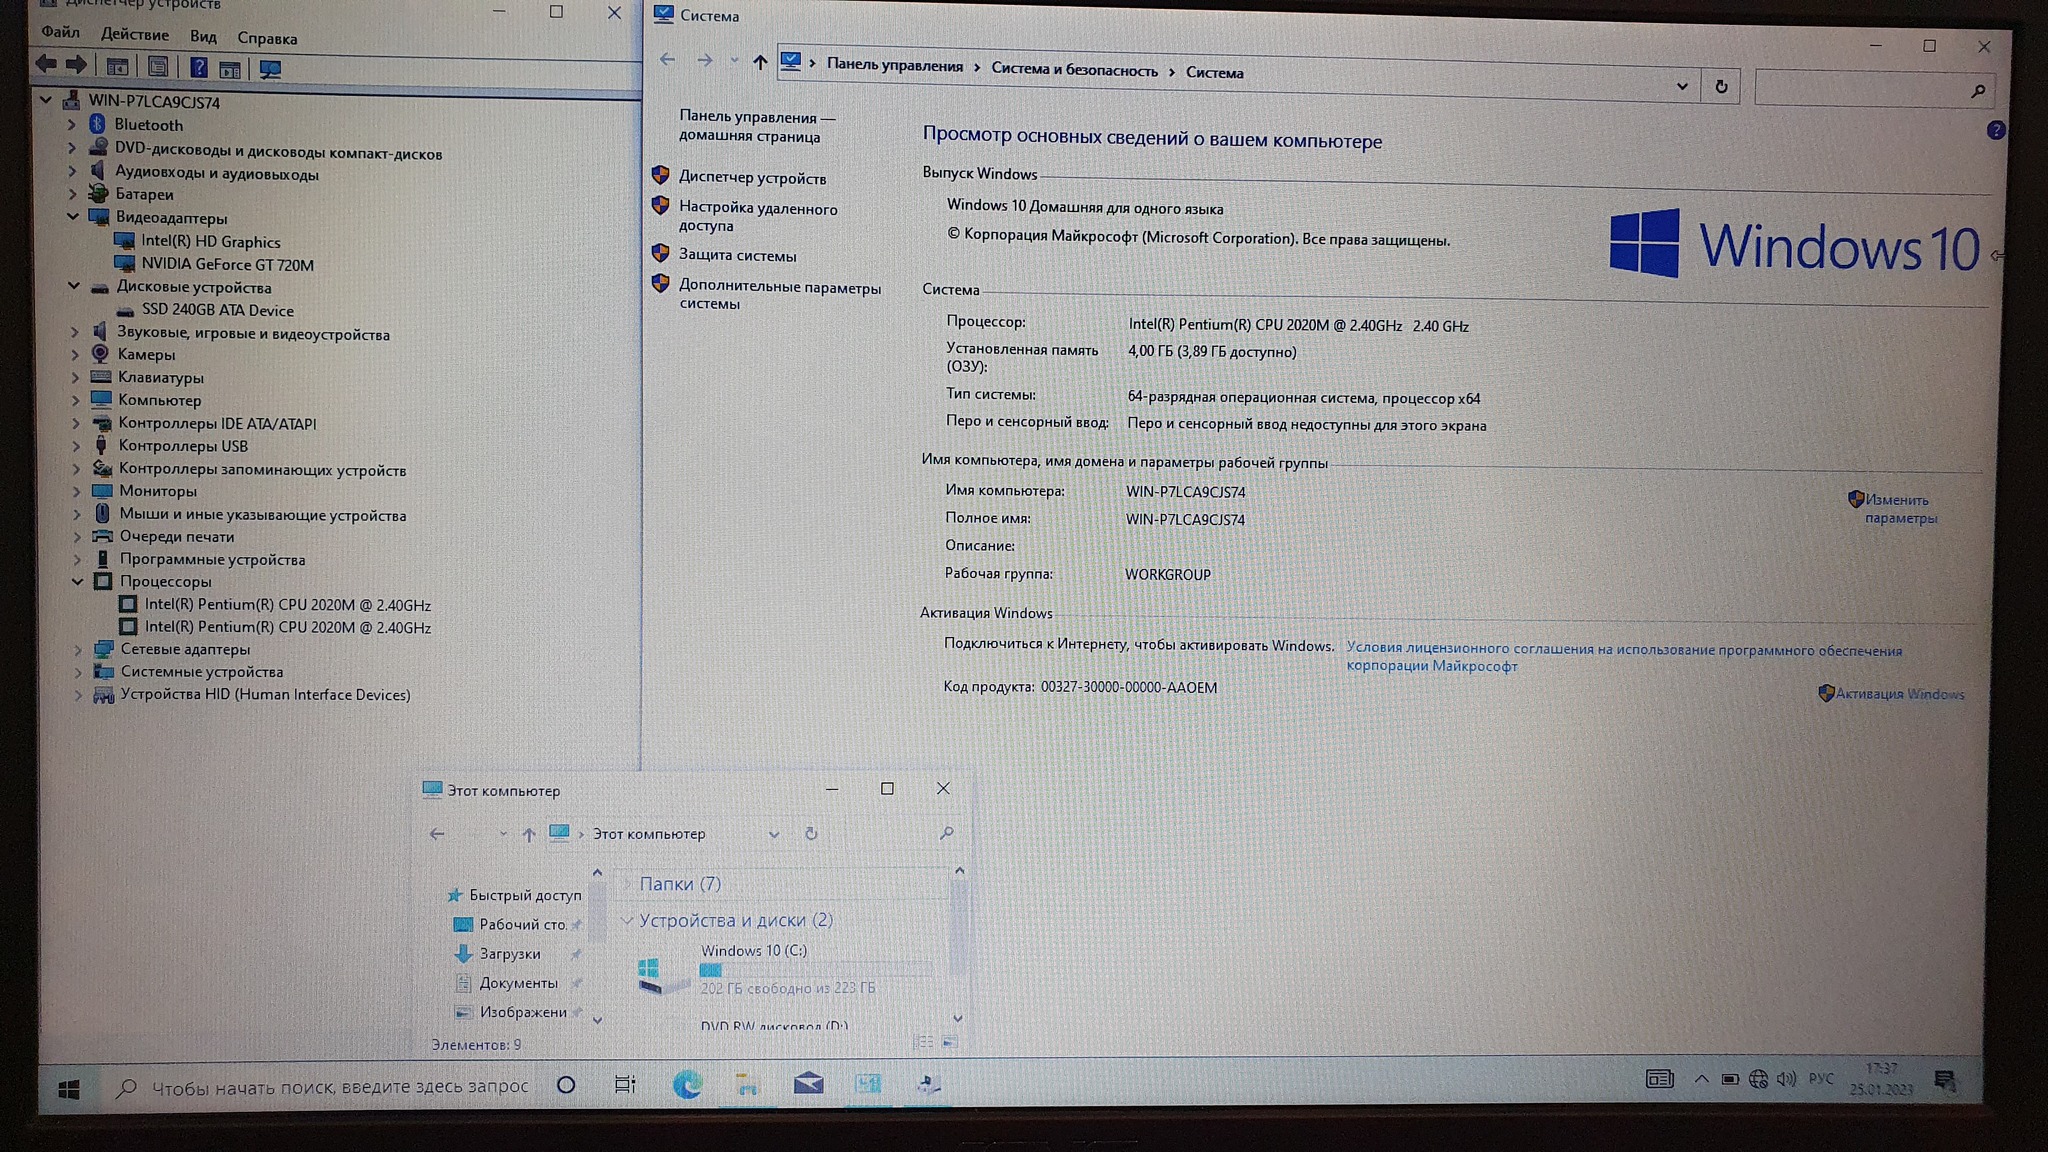Viewport: 2048px width, 1152px height.
Task: Click the volume icon in system tray
Action: pyautogui.click(x=1786, y=1079)
